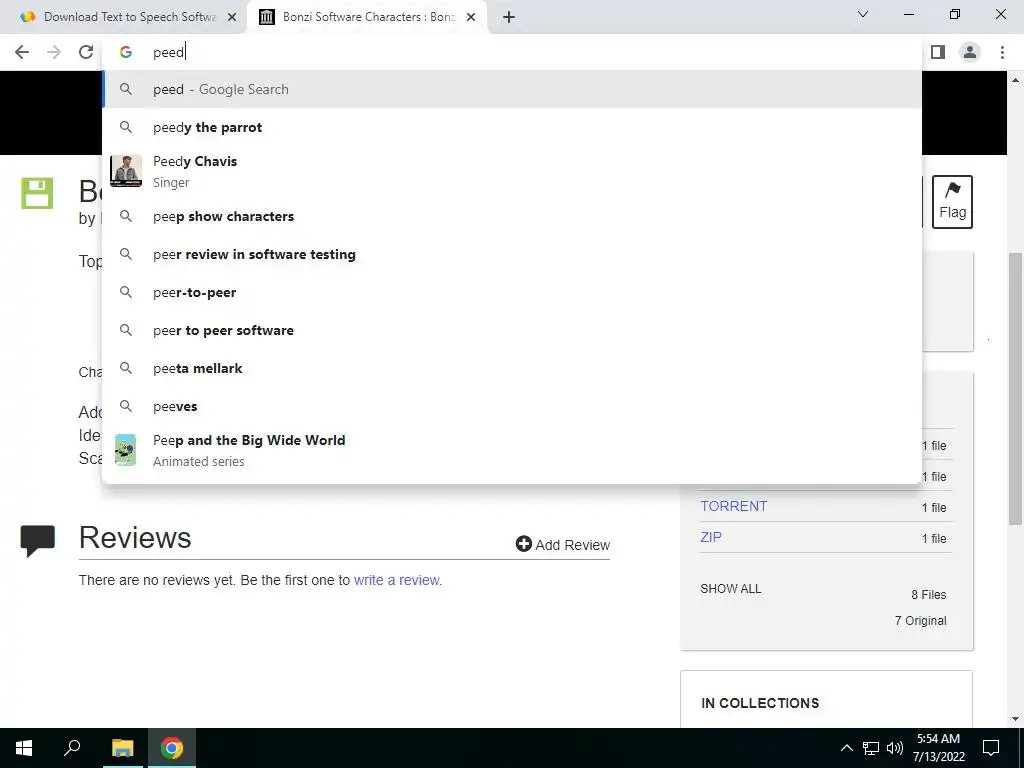Open the Windows Start menu
The height and width of the screenshot is (768, 1024).
point(24,748)
